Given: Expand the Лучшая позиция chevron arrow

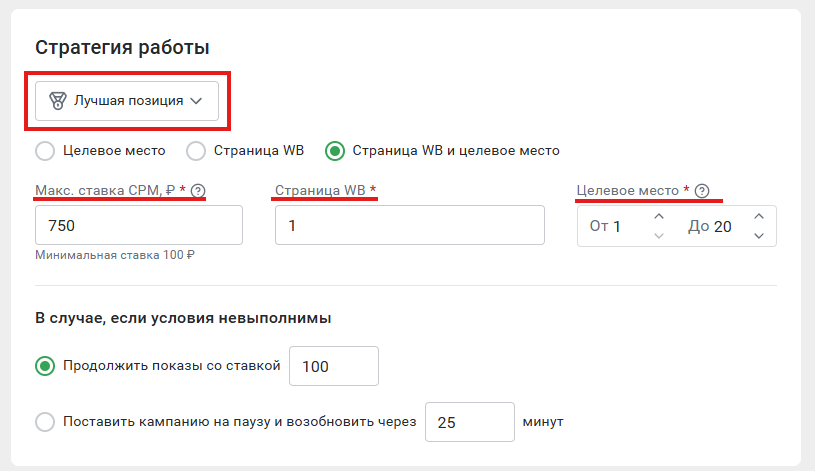Looking at the screenshot, I should pos(196,101).
